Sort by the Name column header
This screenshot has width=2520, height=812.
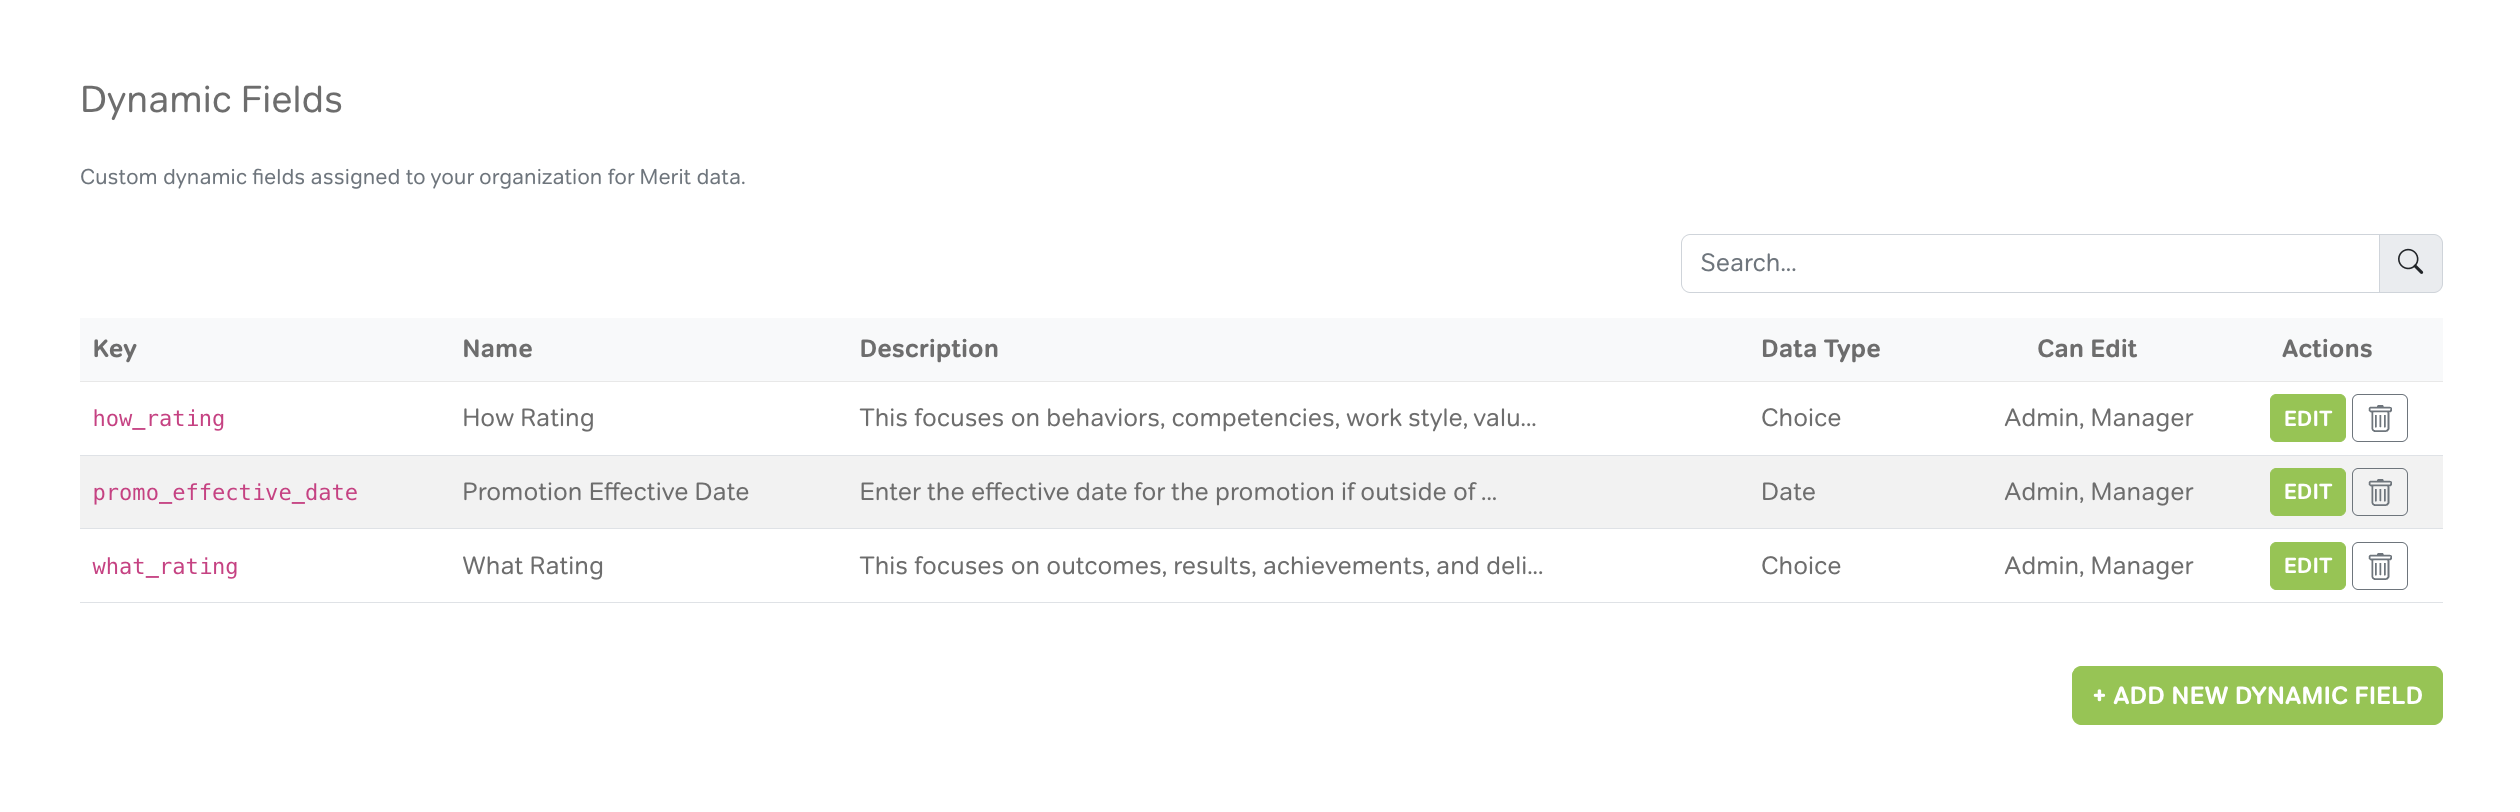pos(497,349)
